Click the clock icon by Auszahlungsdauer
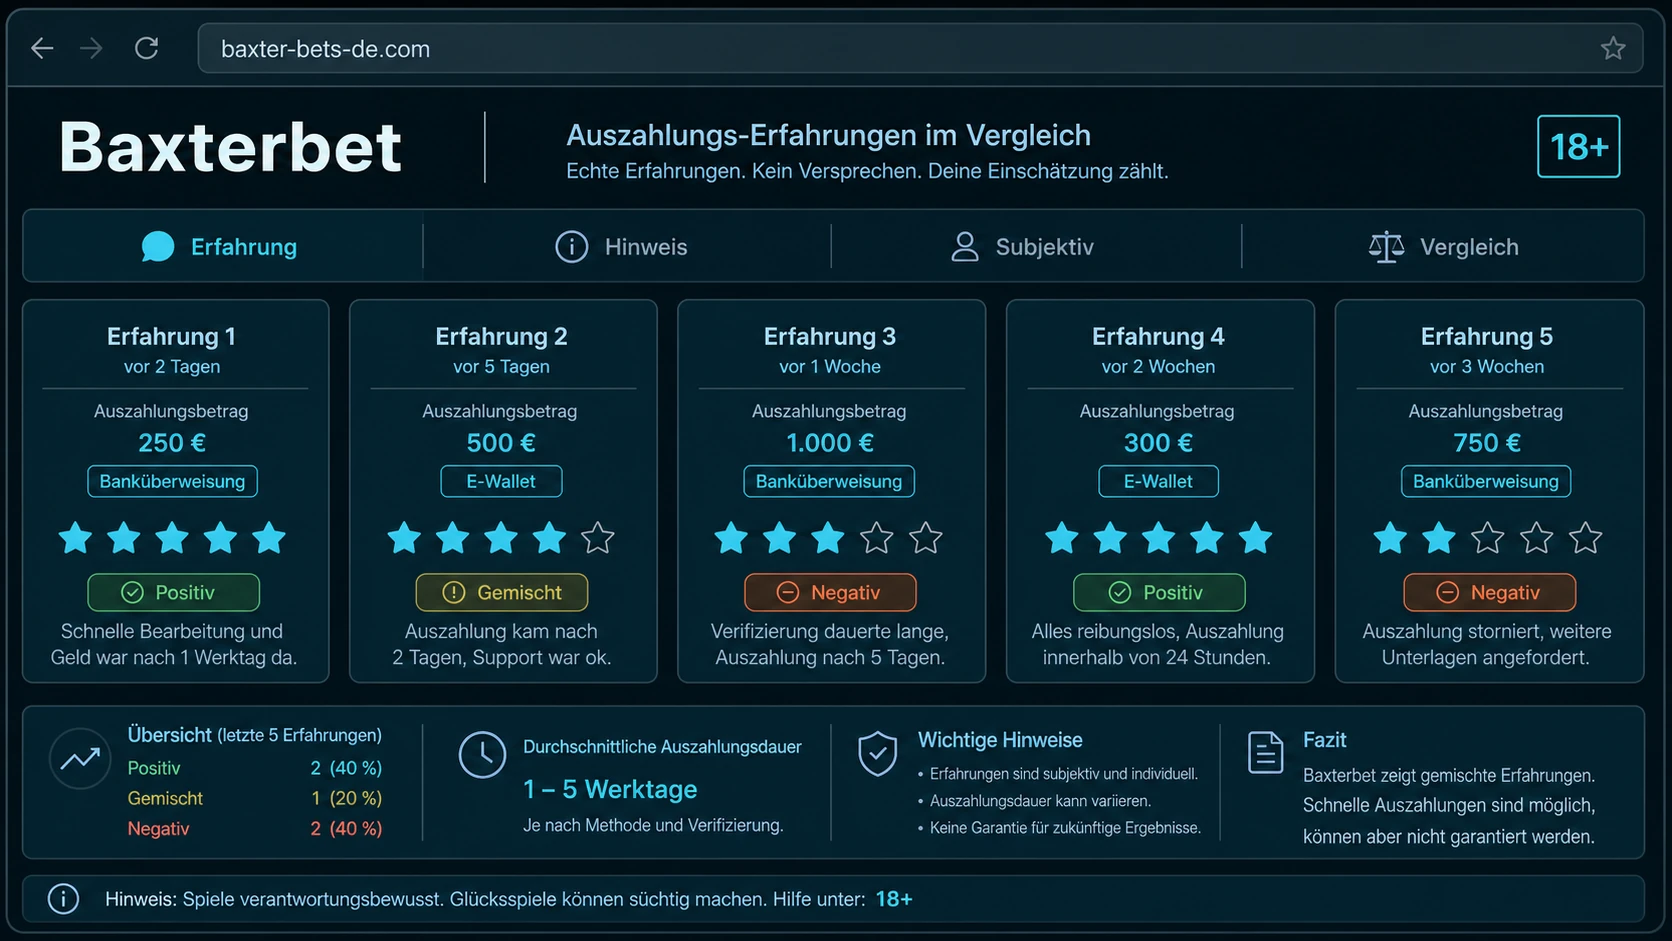 [482, 755]
